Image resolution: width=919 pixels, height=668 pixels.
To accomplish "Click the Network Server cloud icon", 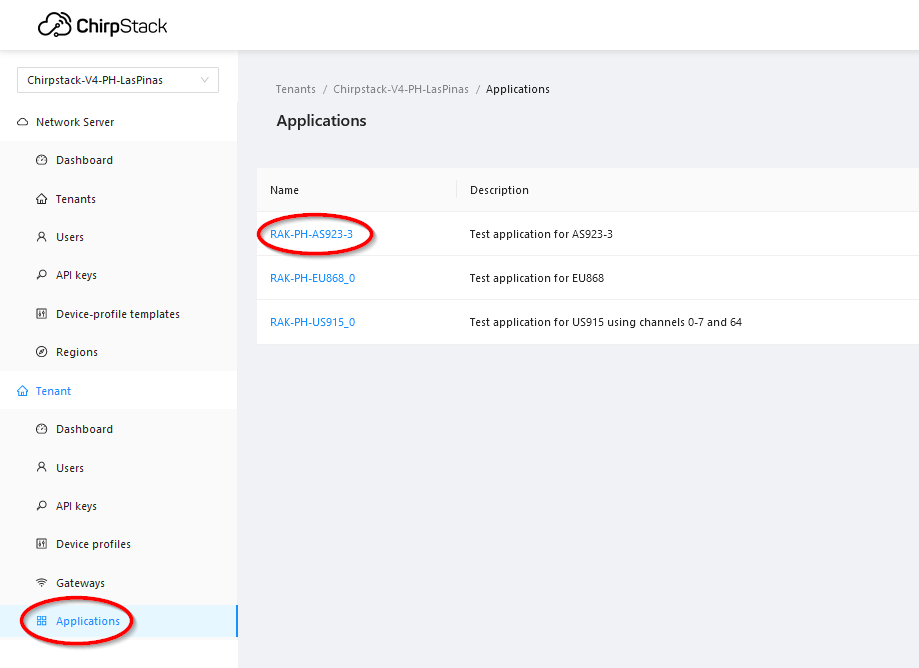I will point(22,122).
